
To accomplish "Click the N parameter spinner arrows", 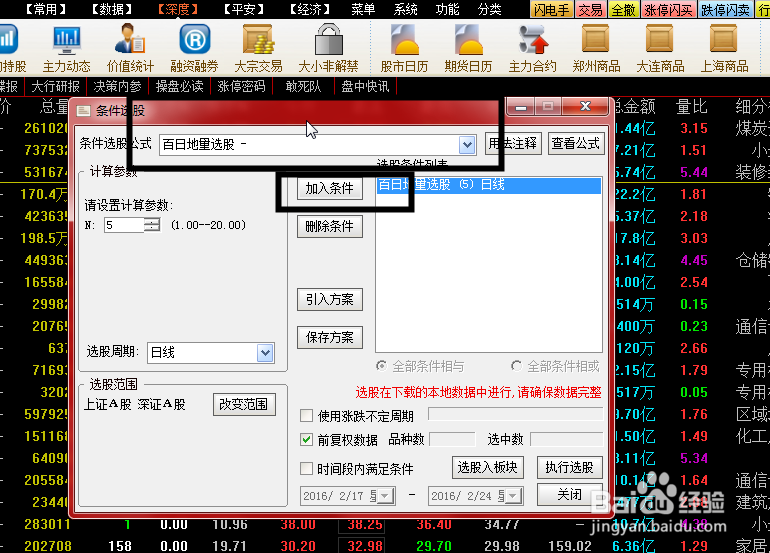I will (x=152, y=225).
